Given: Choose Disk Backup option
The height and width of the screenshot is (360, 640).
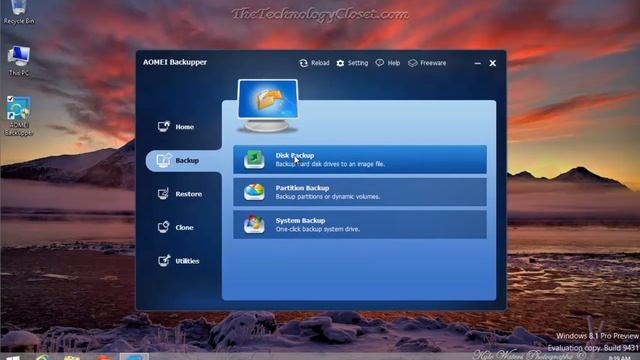Looking at the screenshot, I should click(x=360, y=159).
